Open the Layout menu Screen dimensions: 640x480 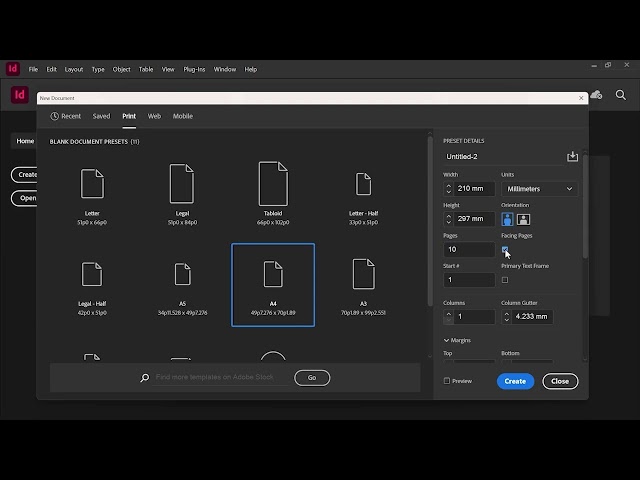[74, 69]
